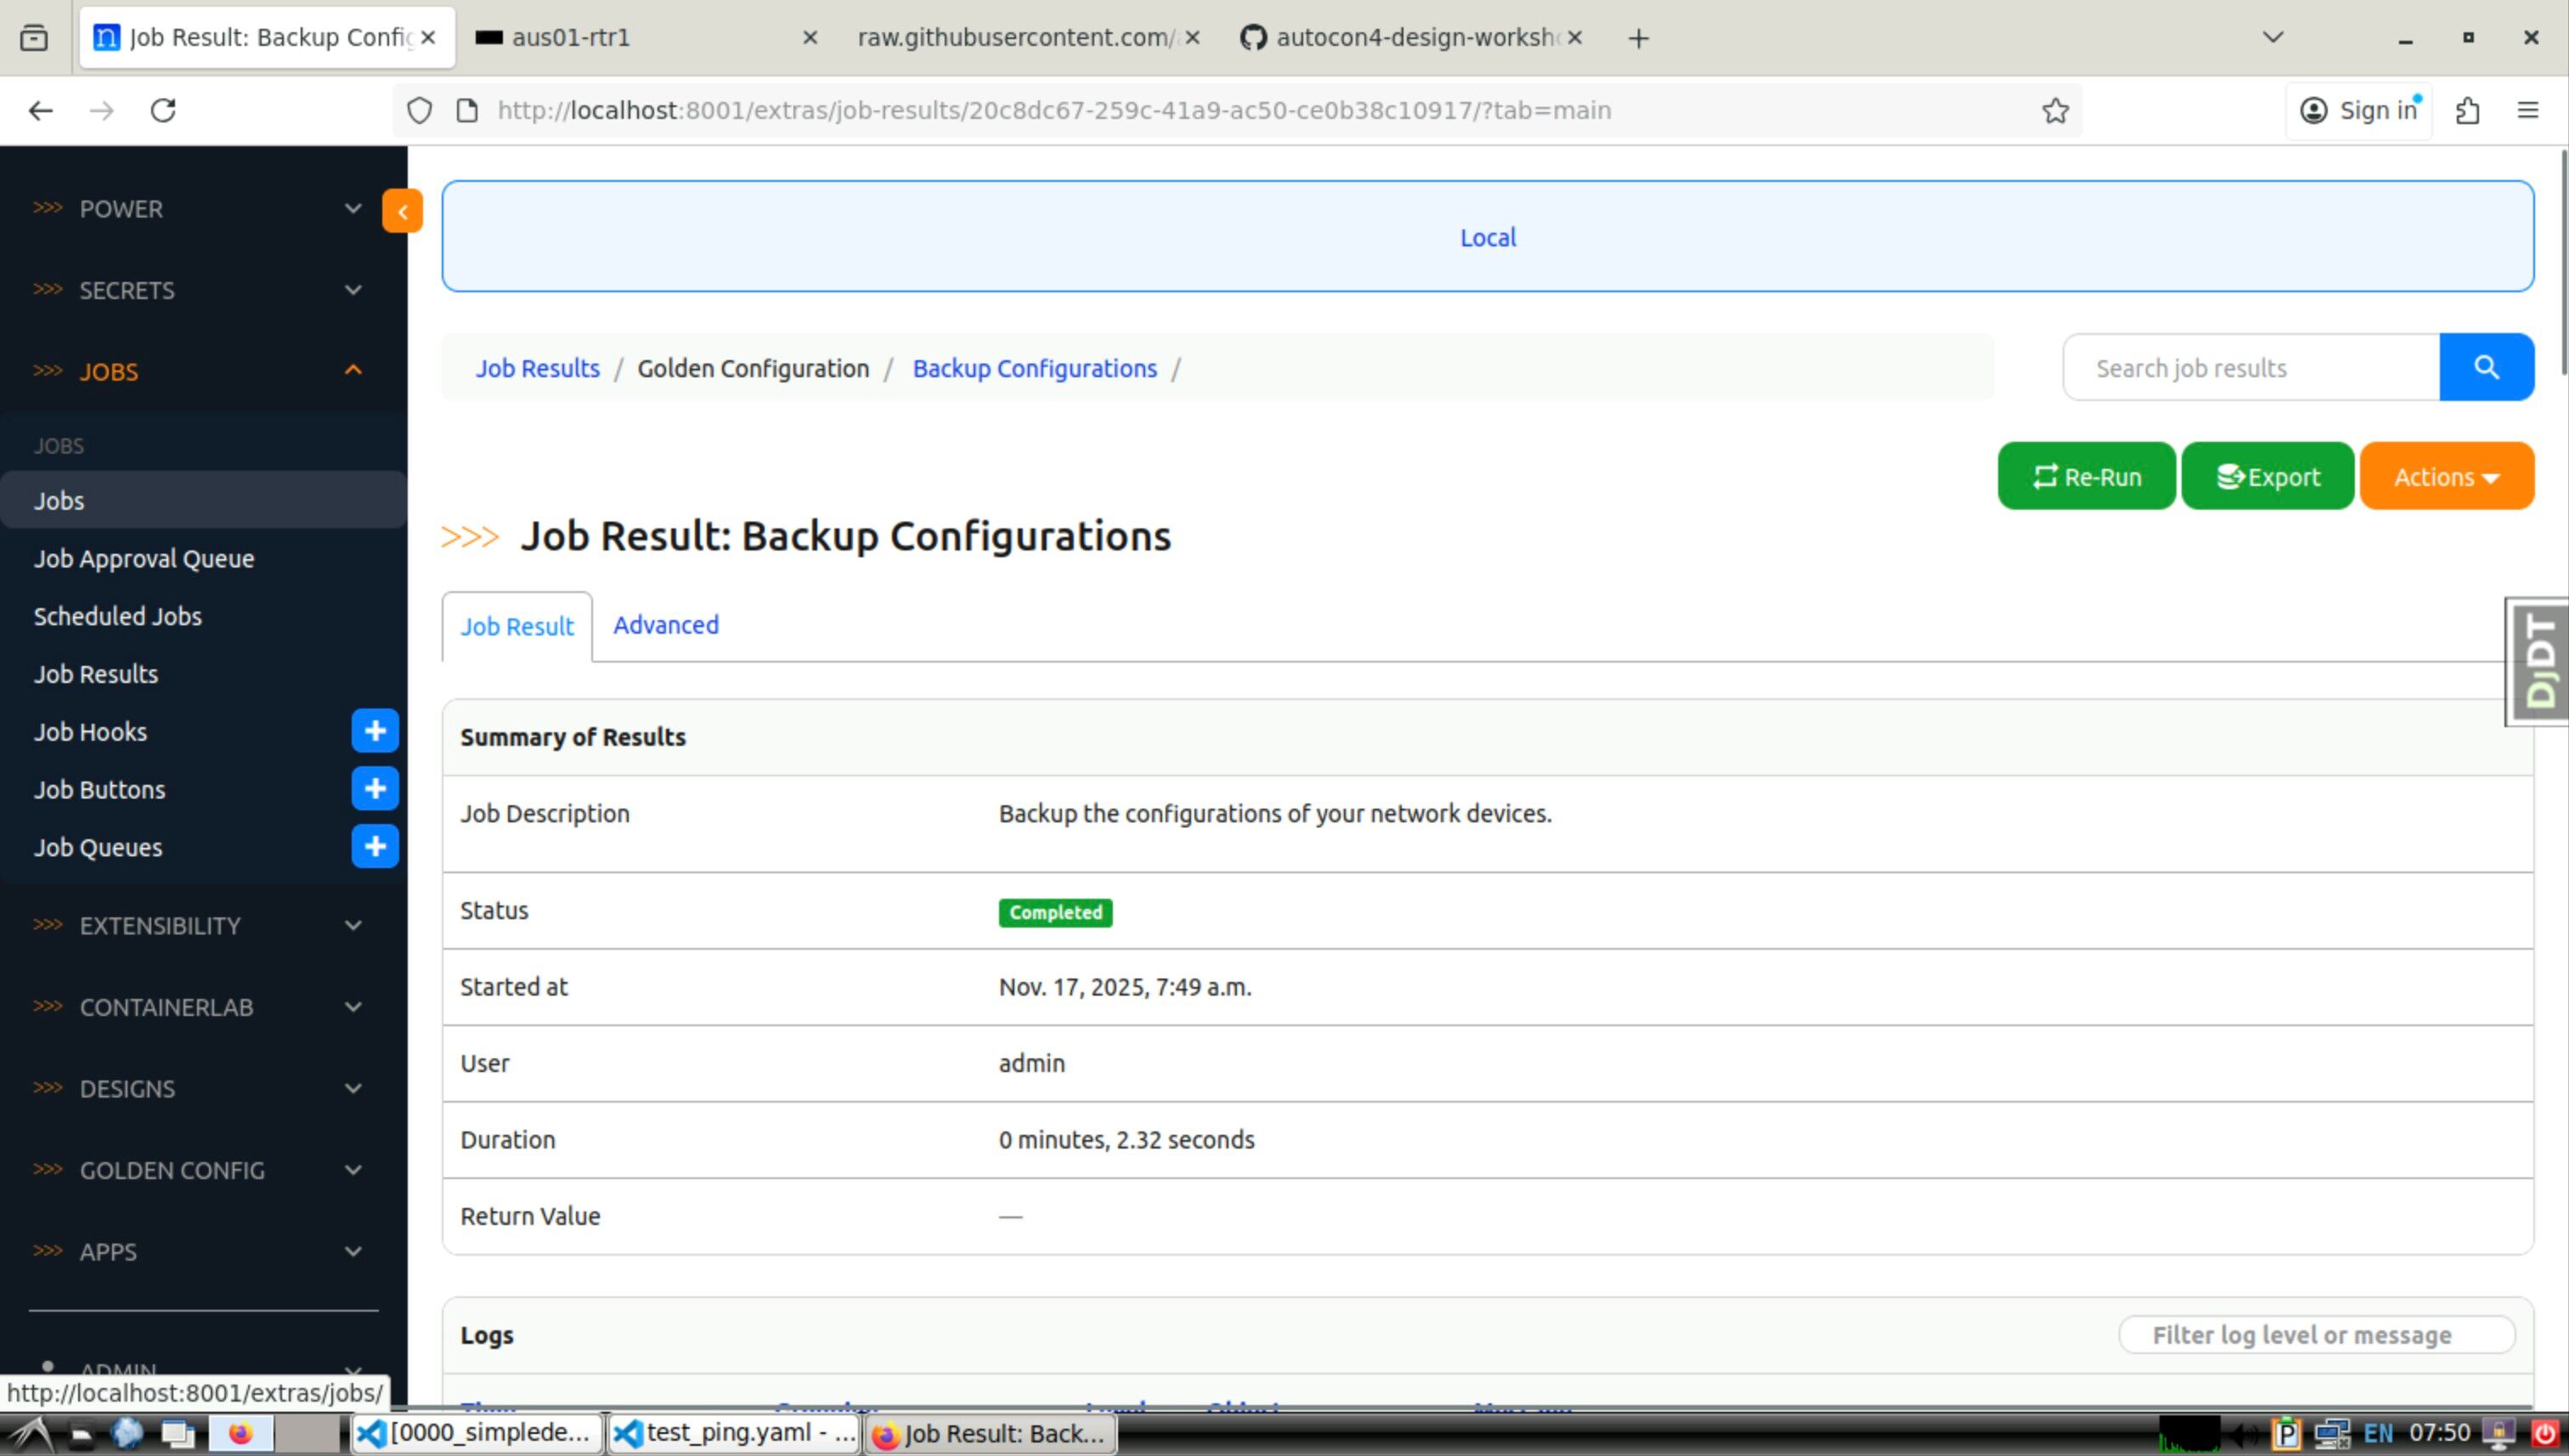Screen dimensions: 2569x1456
Task: Expand the CONTAINERLAB sidebar section
Action: point(200,1007)
